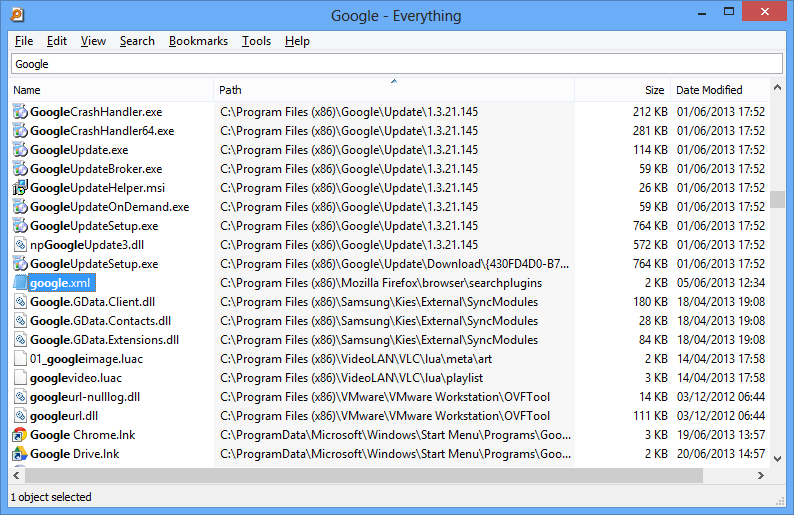Select the Google.GData.Contacts.dll file name
Viewport: 794px width, 515px height.
tap(100, 321)
